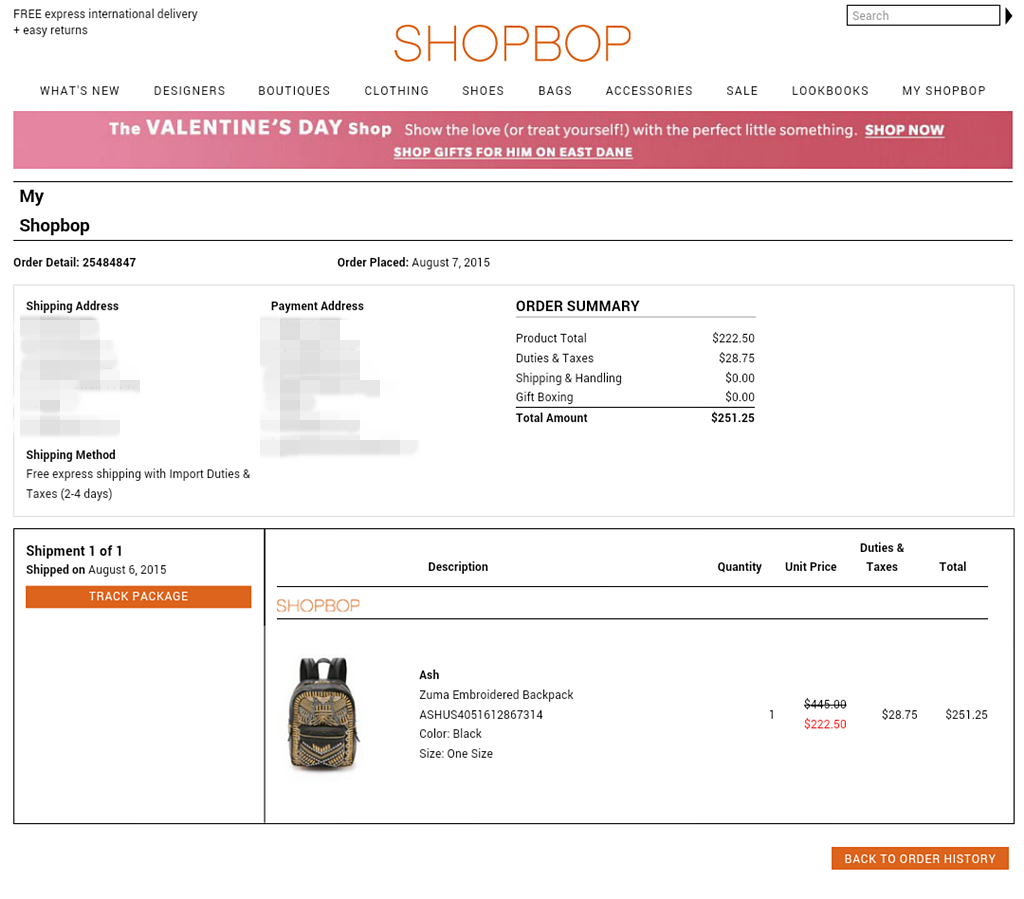Viewport: 1024px width, 899px height.
Task: Click the orange SHOPBOP header logo
Action: coord(513,43)
